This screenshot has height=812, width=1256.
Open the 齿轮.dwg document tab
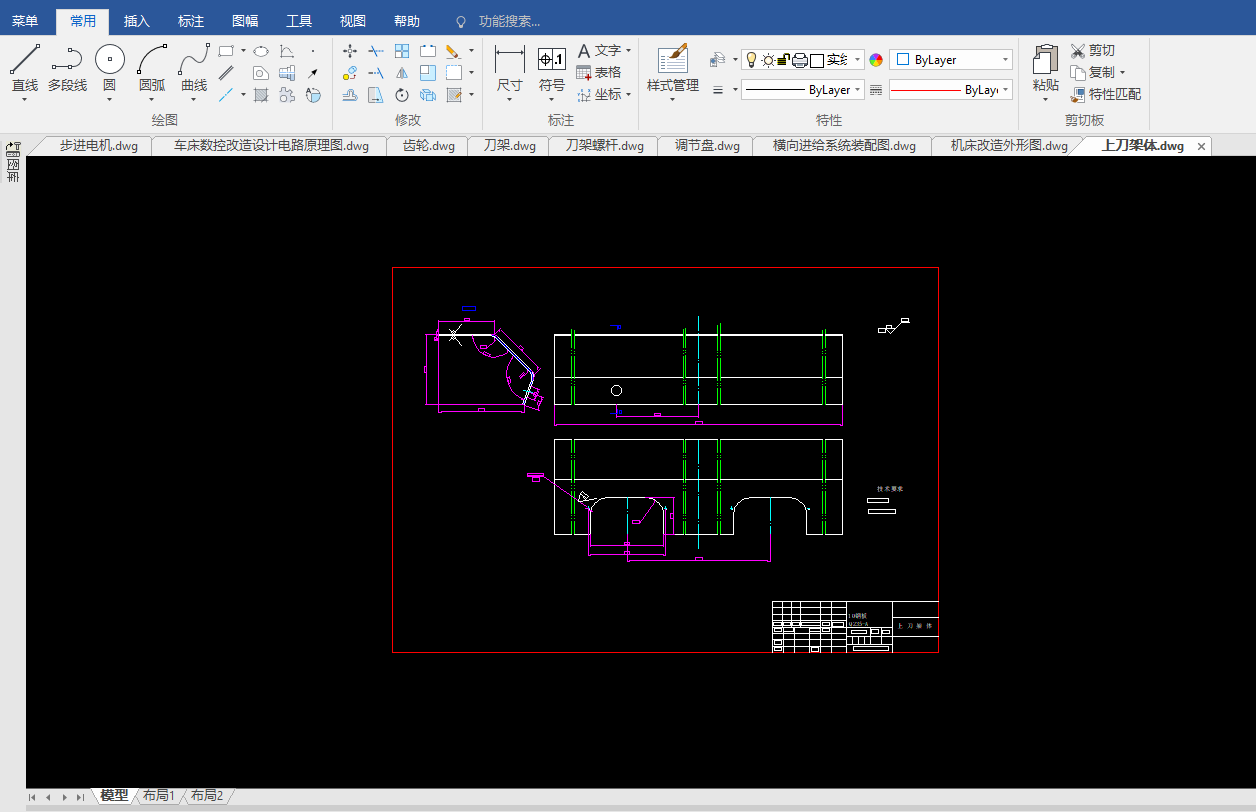(x=428, y=146)
